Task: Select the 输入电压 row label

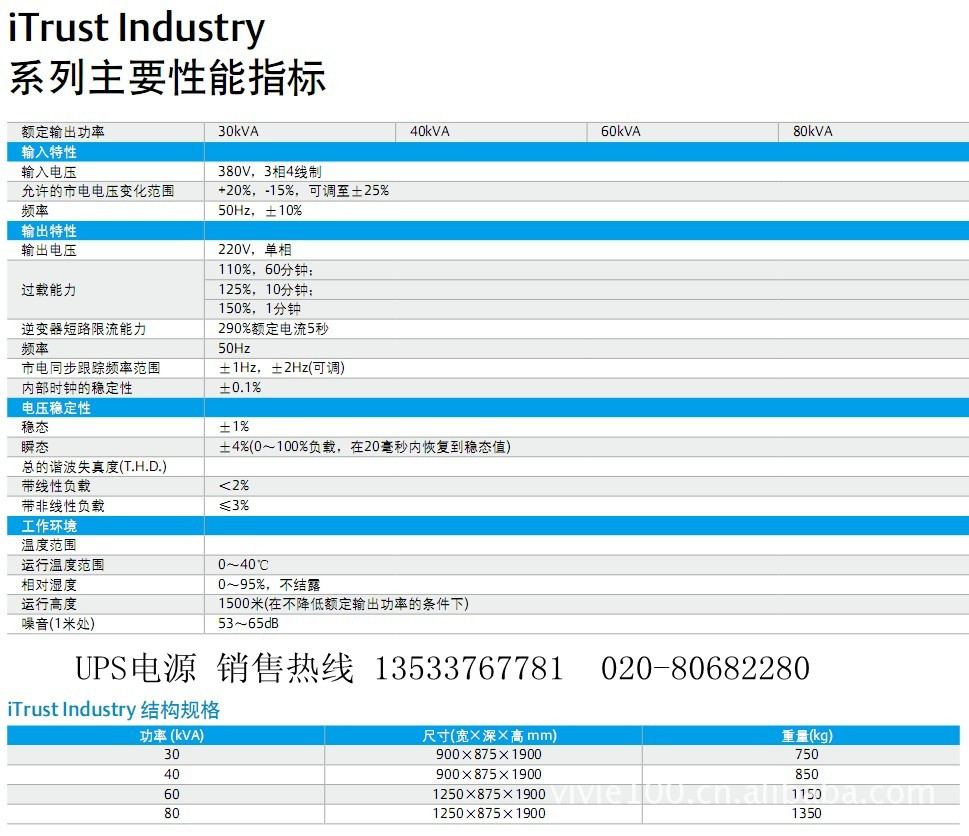Action: pyautogui.click(x=49, y=172)
